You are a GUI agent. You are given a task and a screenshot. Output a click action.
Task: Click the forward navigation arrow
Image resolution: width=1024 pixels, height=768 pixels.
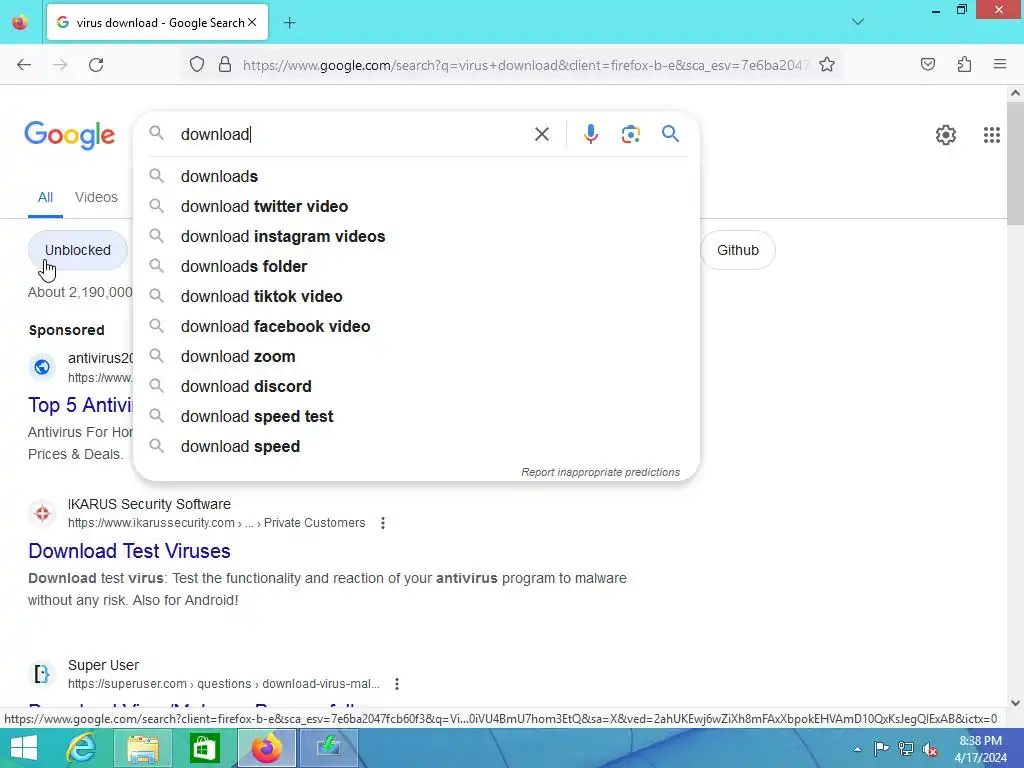click(60, 65)
